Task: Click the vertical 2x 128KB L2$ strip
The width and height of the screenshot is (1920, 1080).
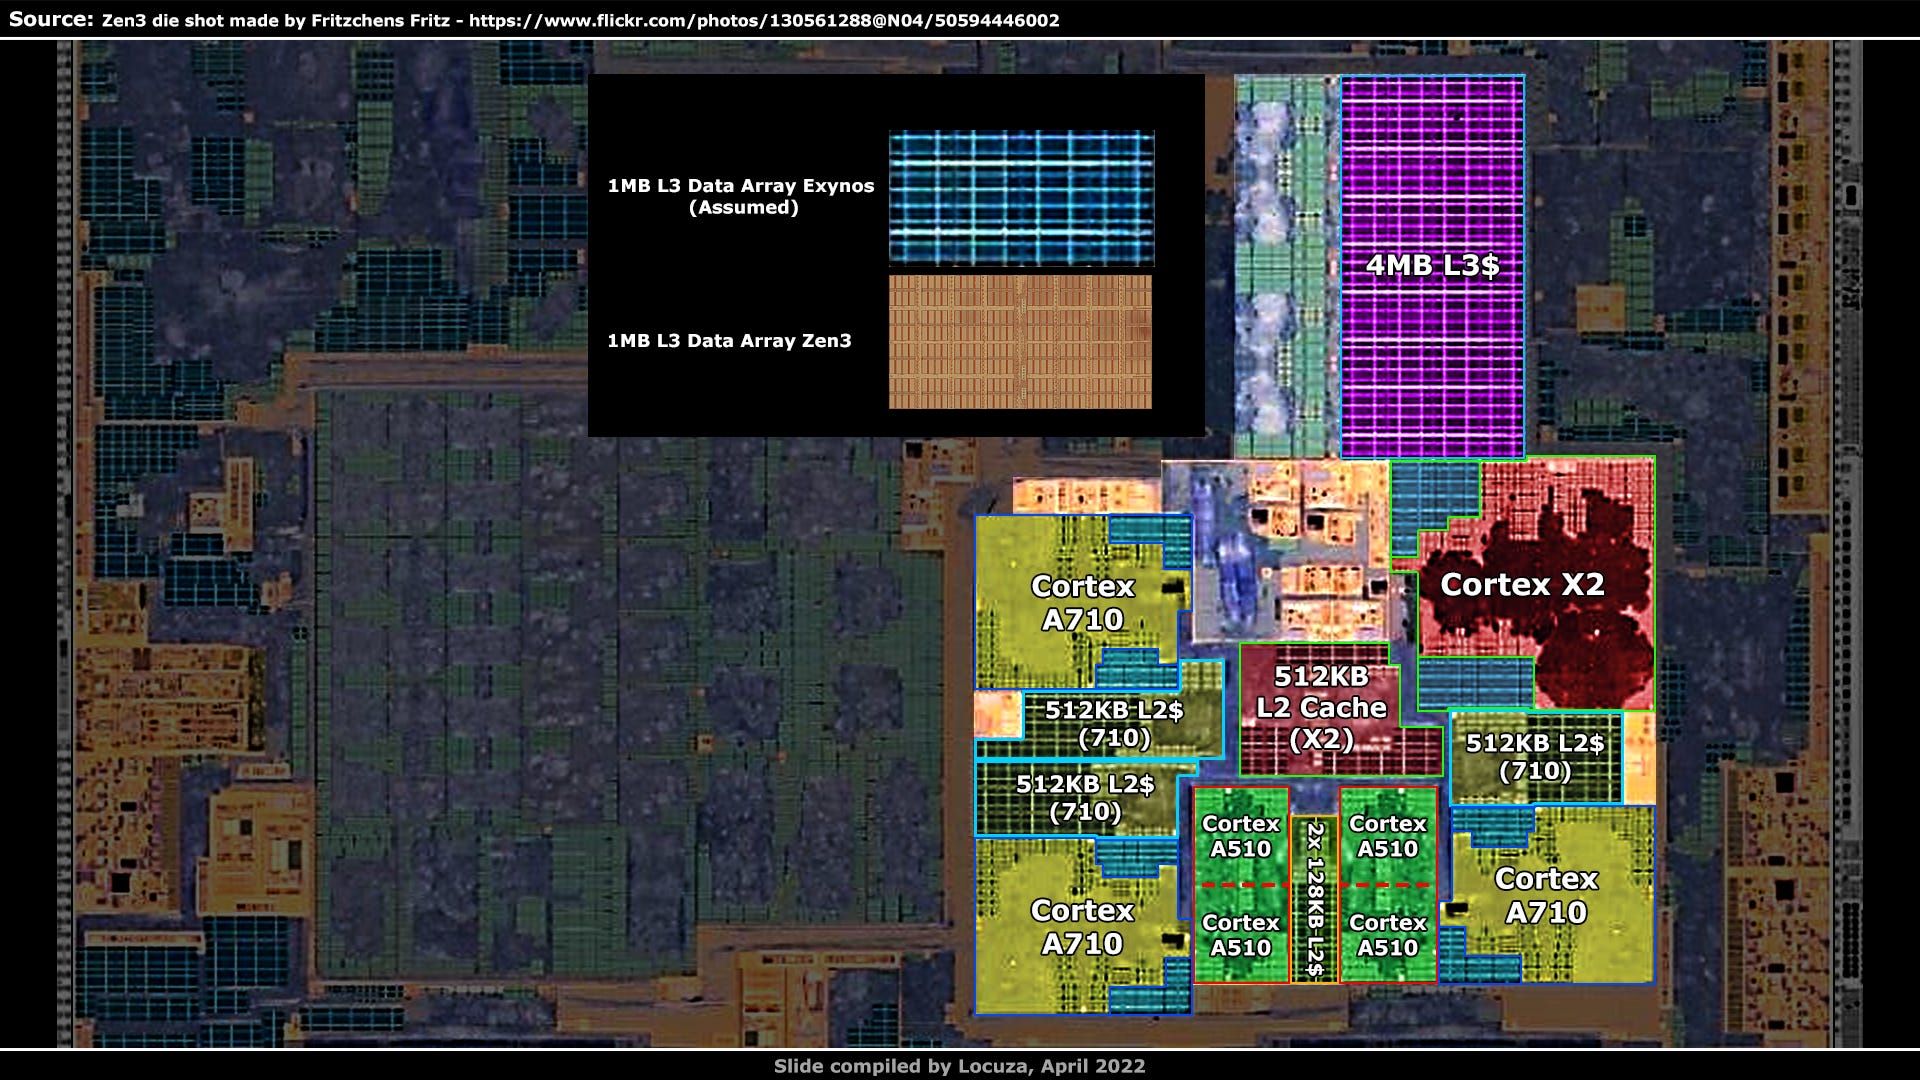Action: tap(1314, 898)
